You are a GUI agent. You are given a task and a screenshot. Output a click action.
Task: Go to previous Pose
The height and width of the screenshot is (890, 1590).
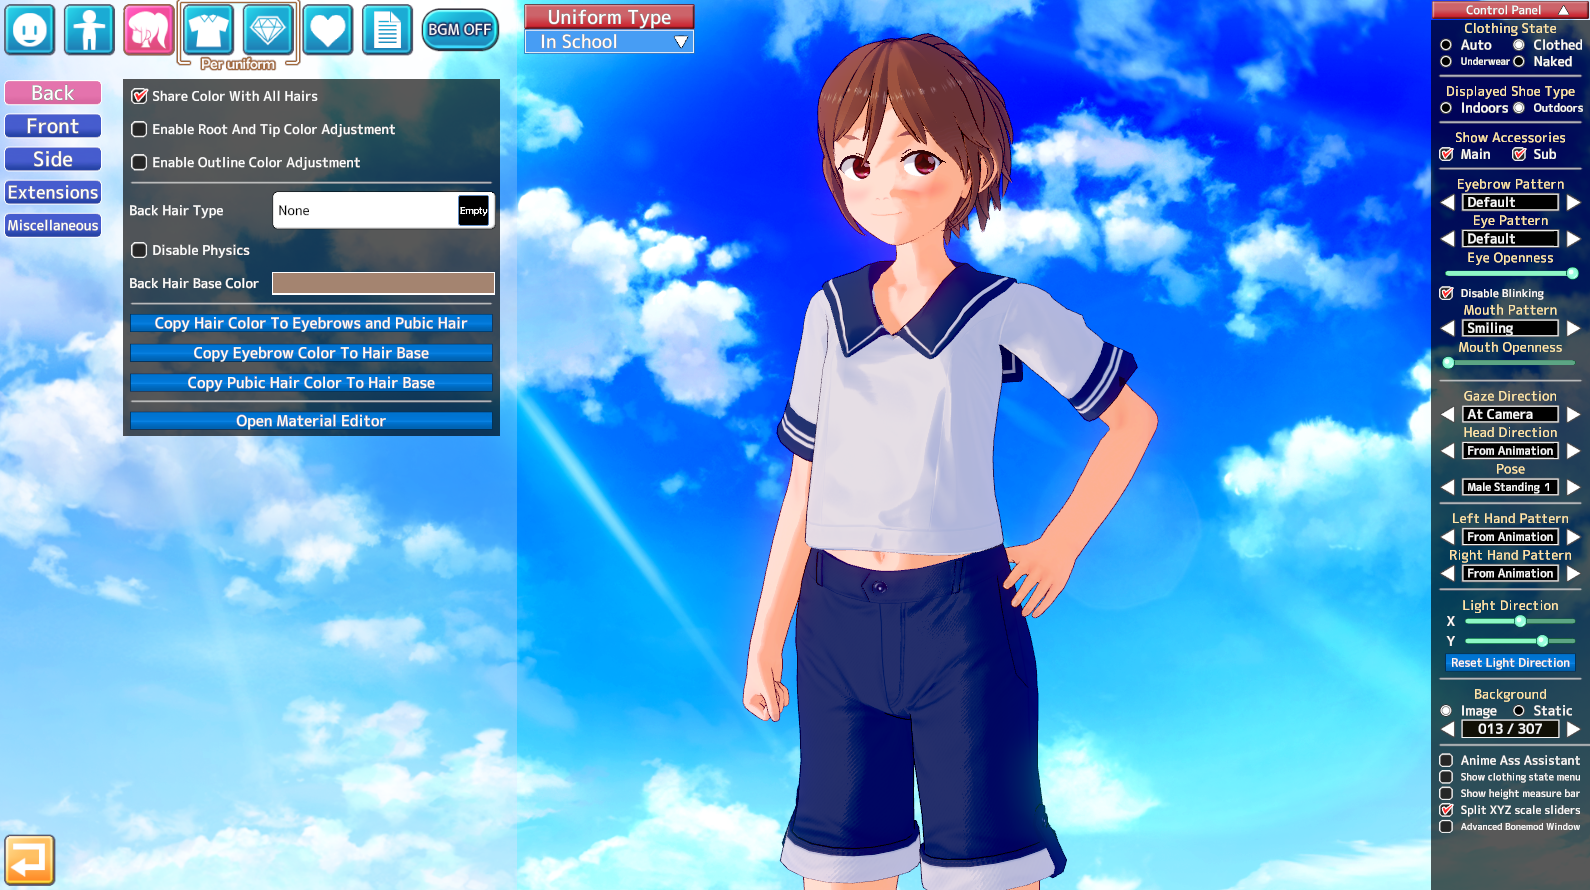1447,487
